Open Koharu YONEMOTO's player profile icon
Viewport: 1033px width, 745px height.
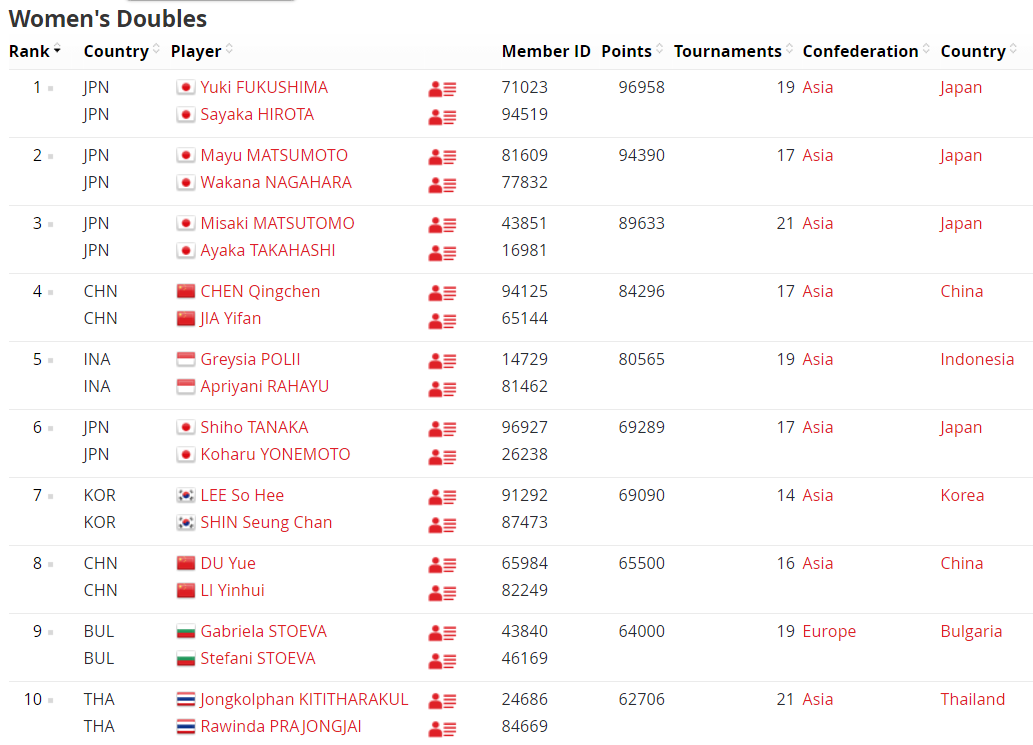click(x=442, y=457)
